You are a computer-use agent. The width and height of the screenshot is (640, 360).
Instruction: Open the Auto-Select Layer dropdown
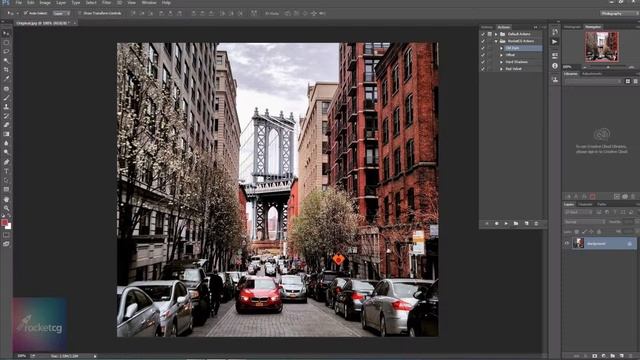pos(62,13)
